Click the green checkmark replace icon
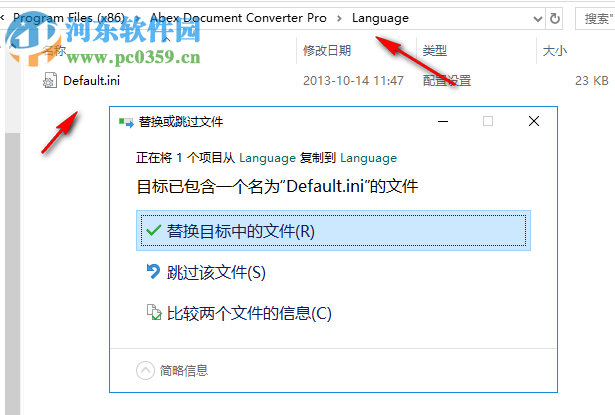 pos(153,231)
